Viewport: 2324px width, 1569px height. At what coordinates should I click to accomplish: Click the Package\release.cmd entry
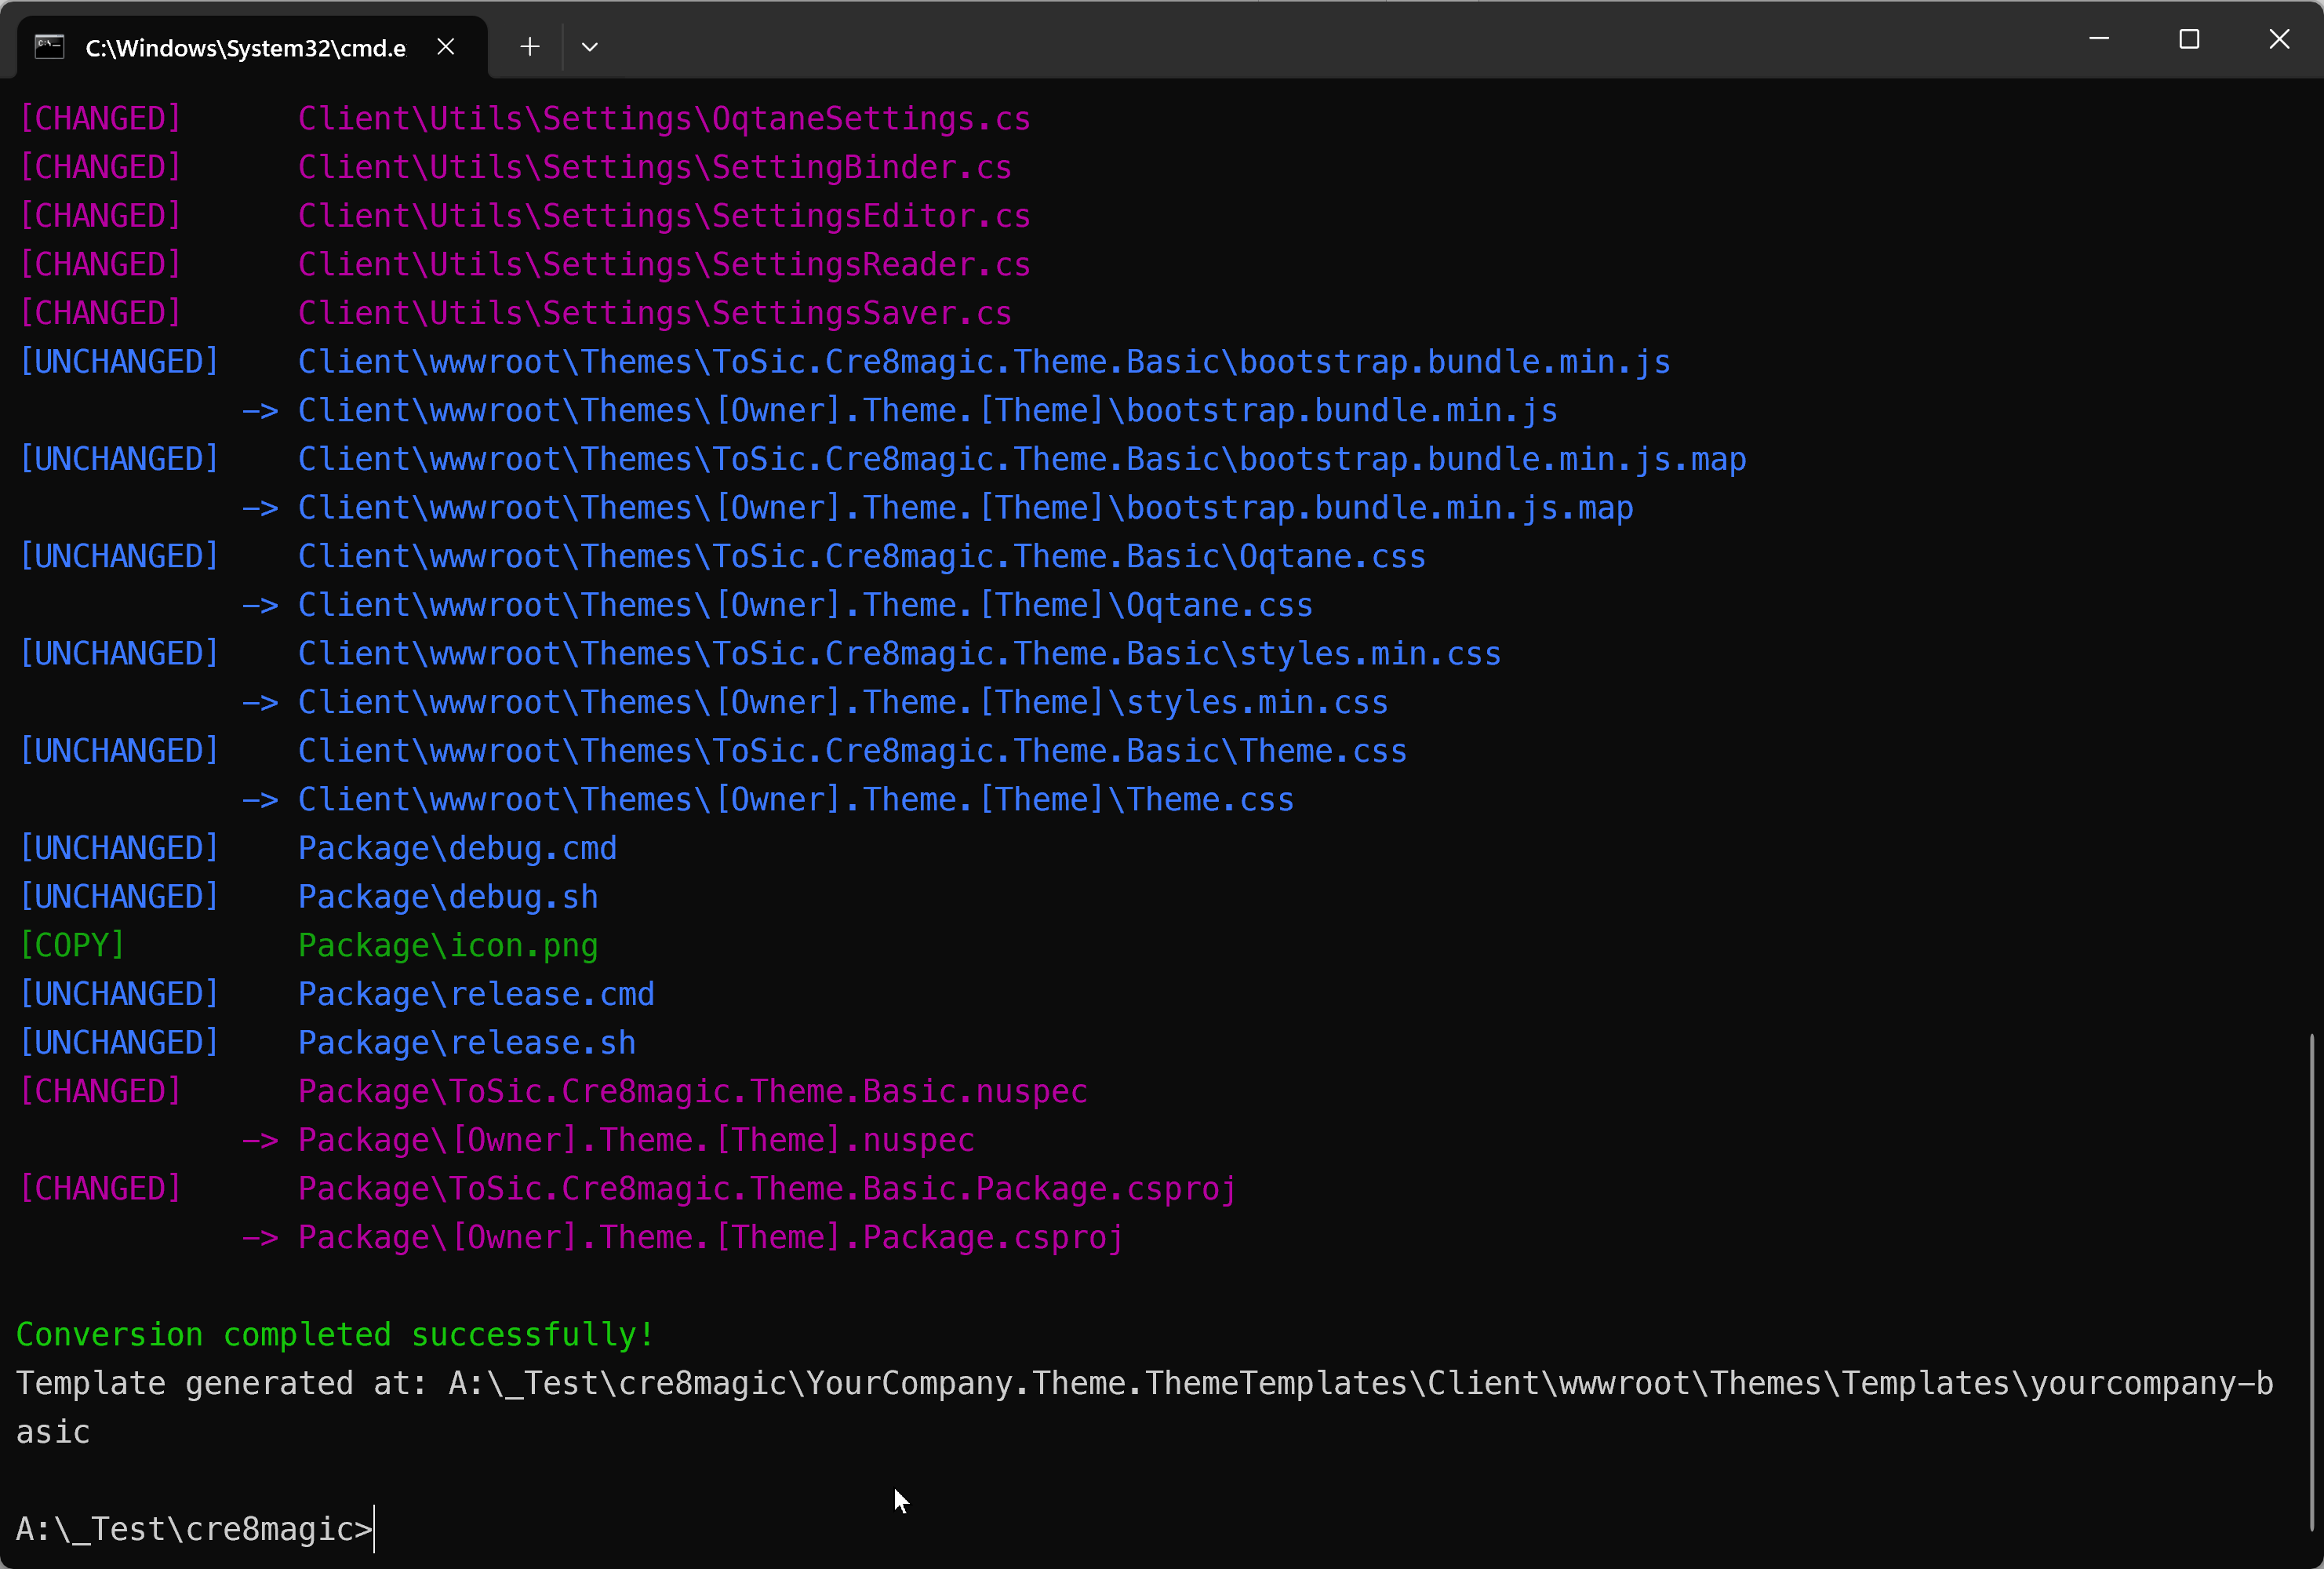click(476, 994)
